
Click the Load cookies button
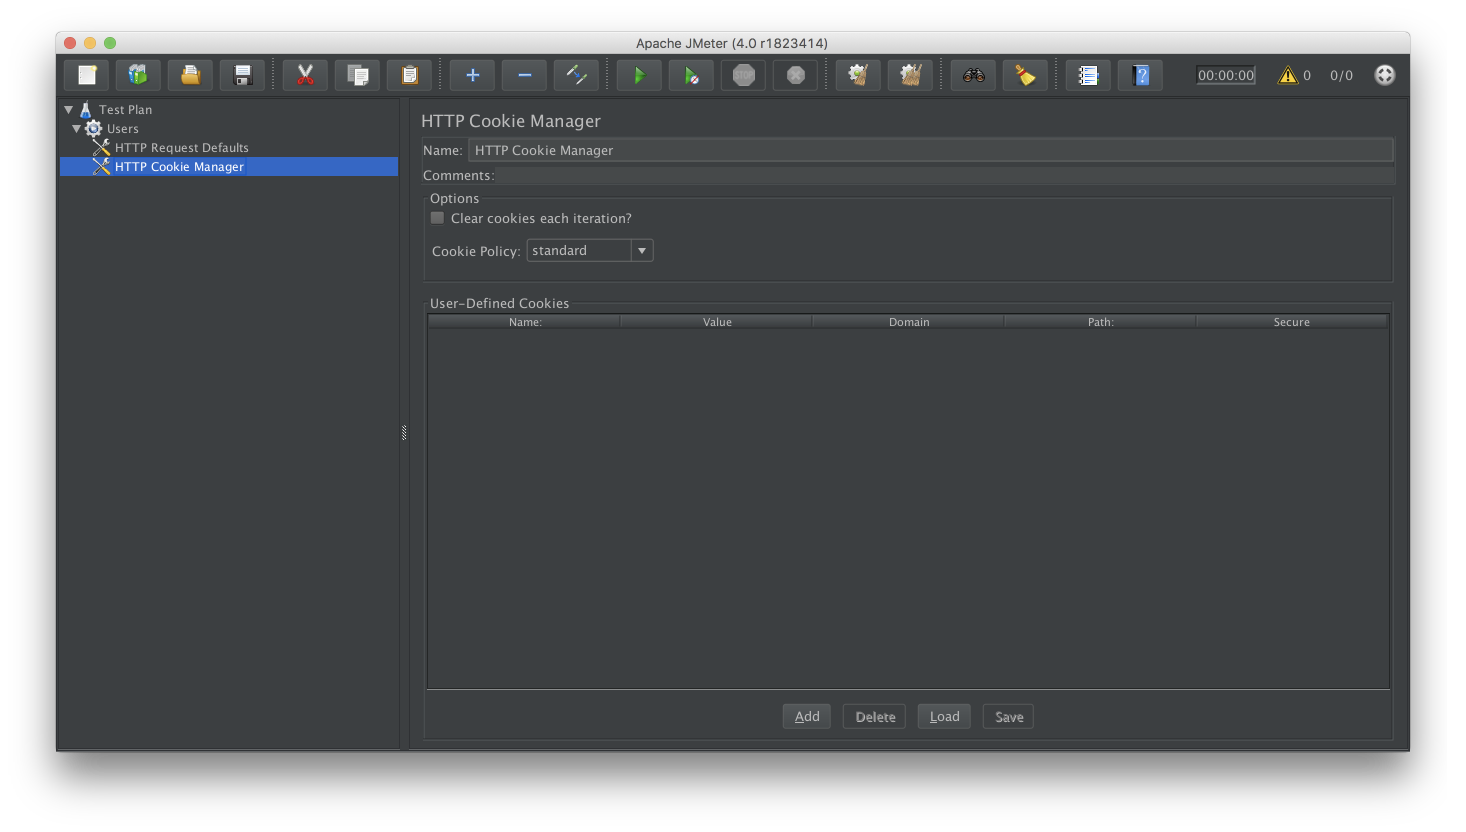[944, 717]
